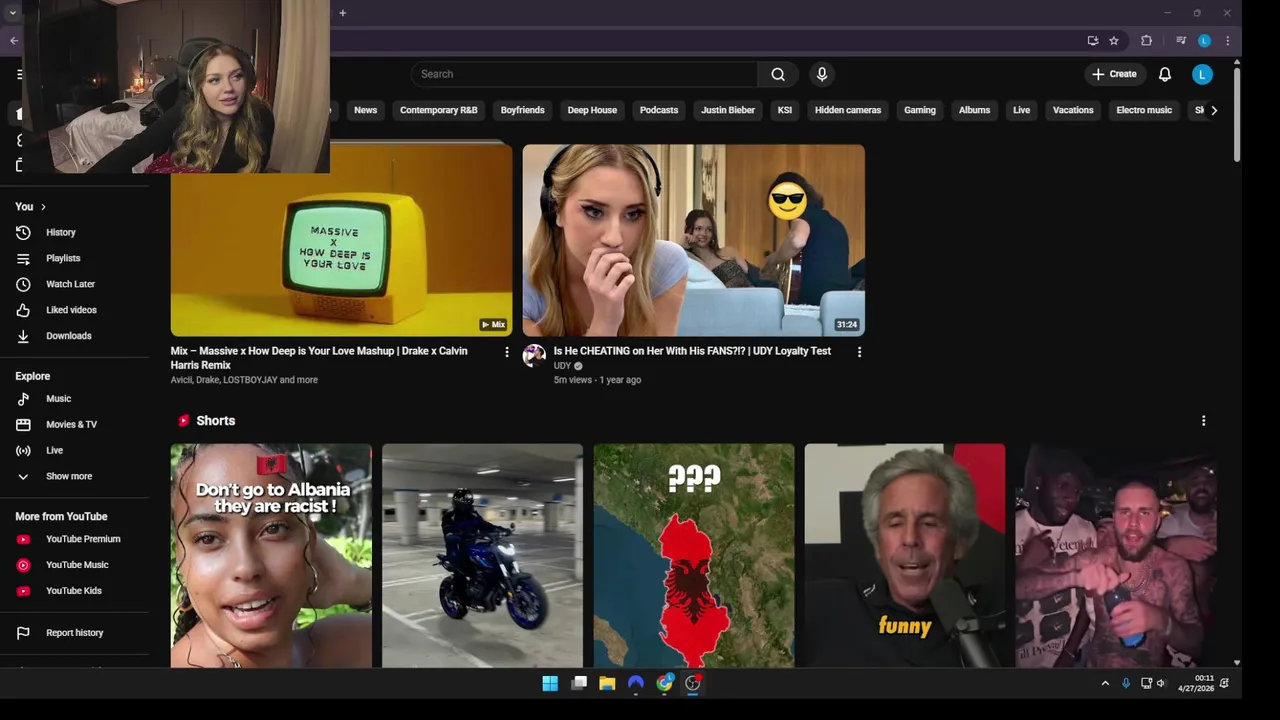
Task: Open options menu for UDY Loyalty Test video
Action: [x=859, y=352]
